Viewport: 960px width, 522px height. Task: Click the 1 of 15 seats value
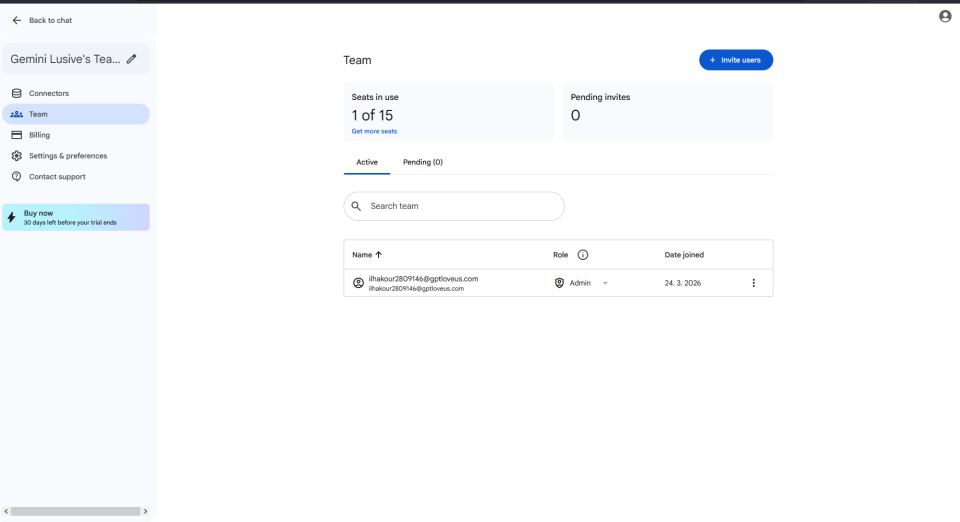point(372,116)
